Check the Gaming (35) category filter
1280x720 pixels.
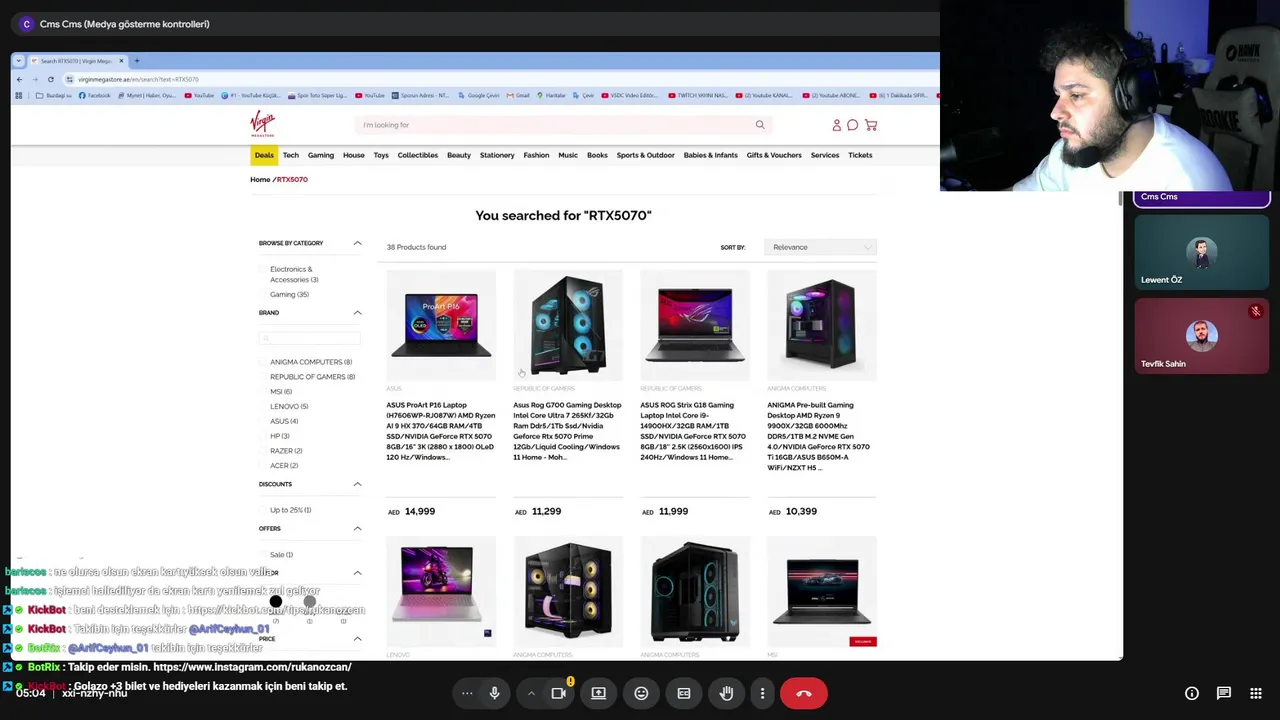pyautogui.click(x=264, y=294)
